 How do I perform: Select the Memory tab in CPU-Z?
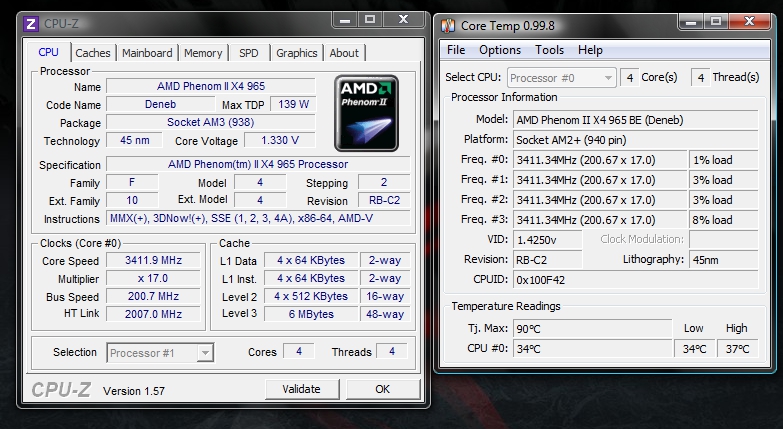[x=203, y=53]
